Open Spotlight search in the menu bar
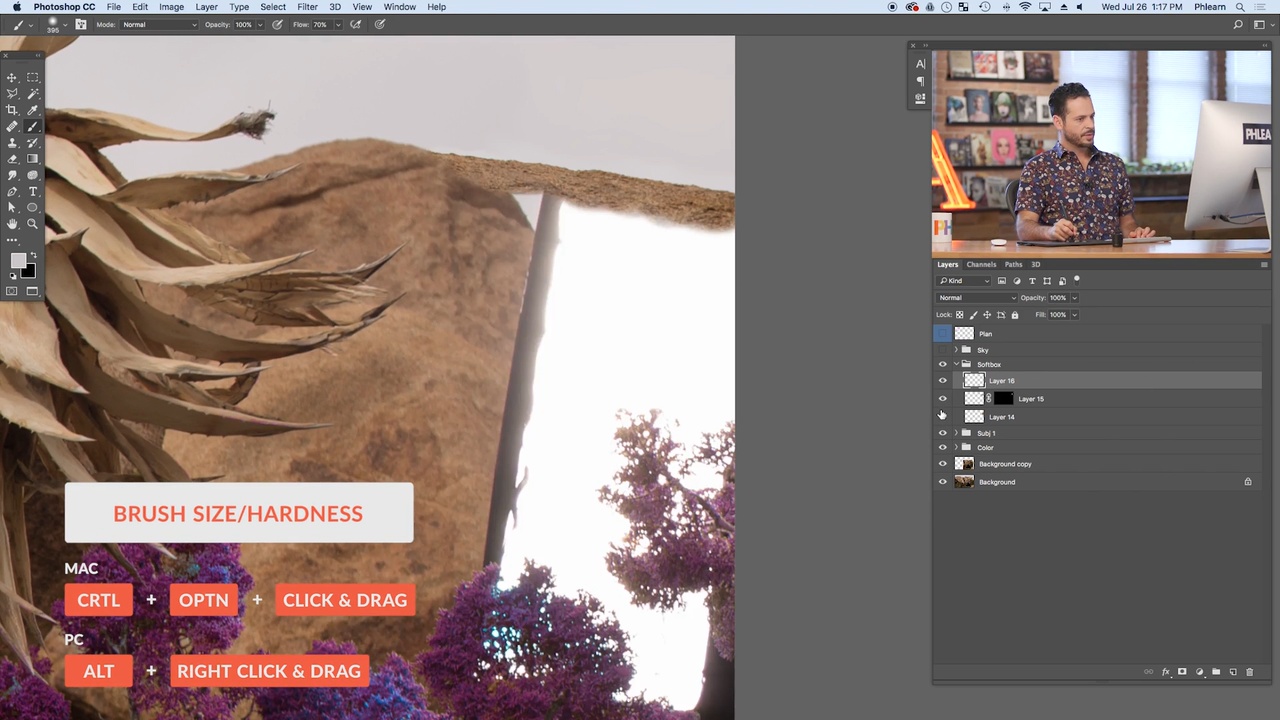Screen dimensions: 1280x720 (x=1239, y=7)
